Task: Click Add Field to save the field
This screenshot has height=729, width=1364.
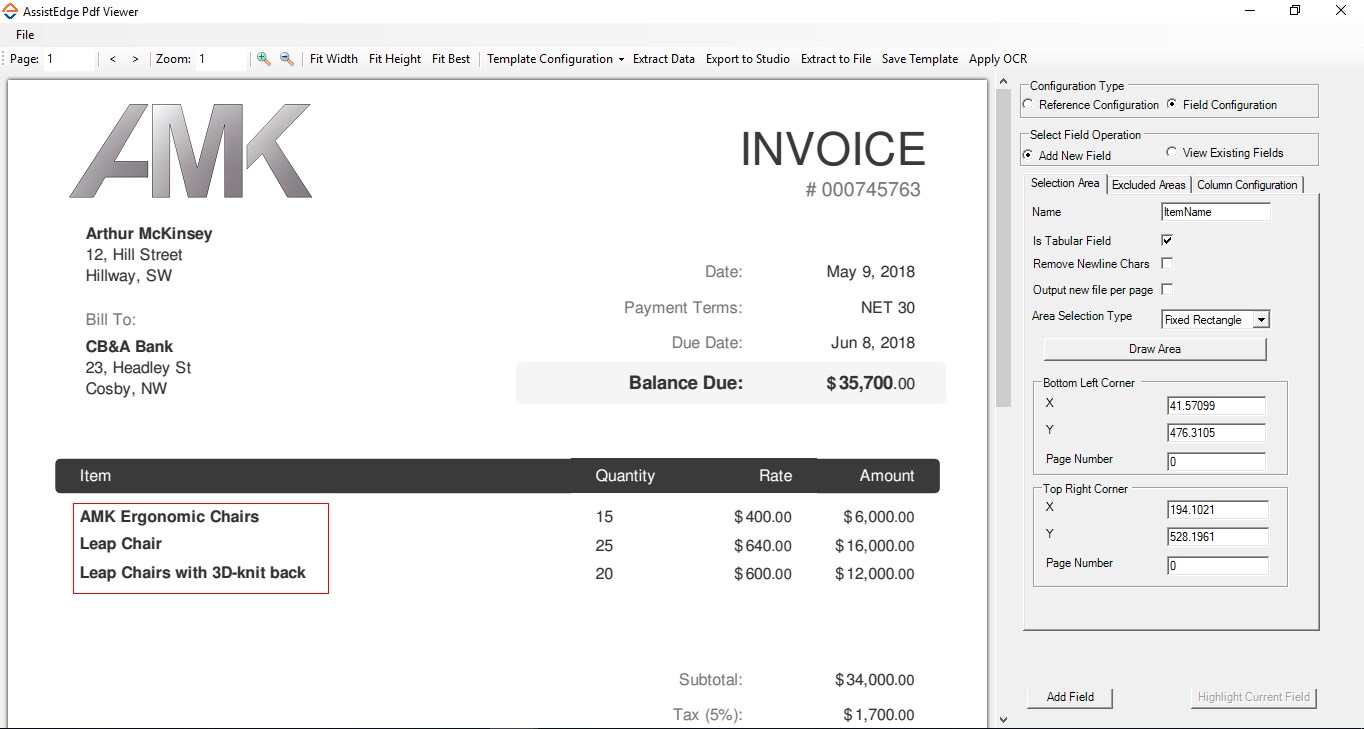Action: 1069,697
